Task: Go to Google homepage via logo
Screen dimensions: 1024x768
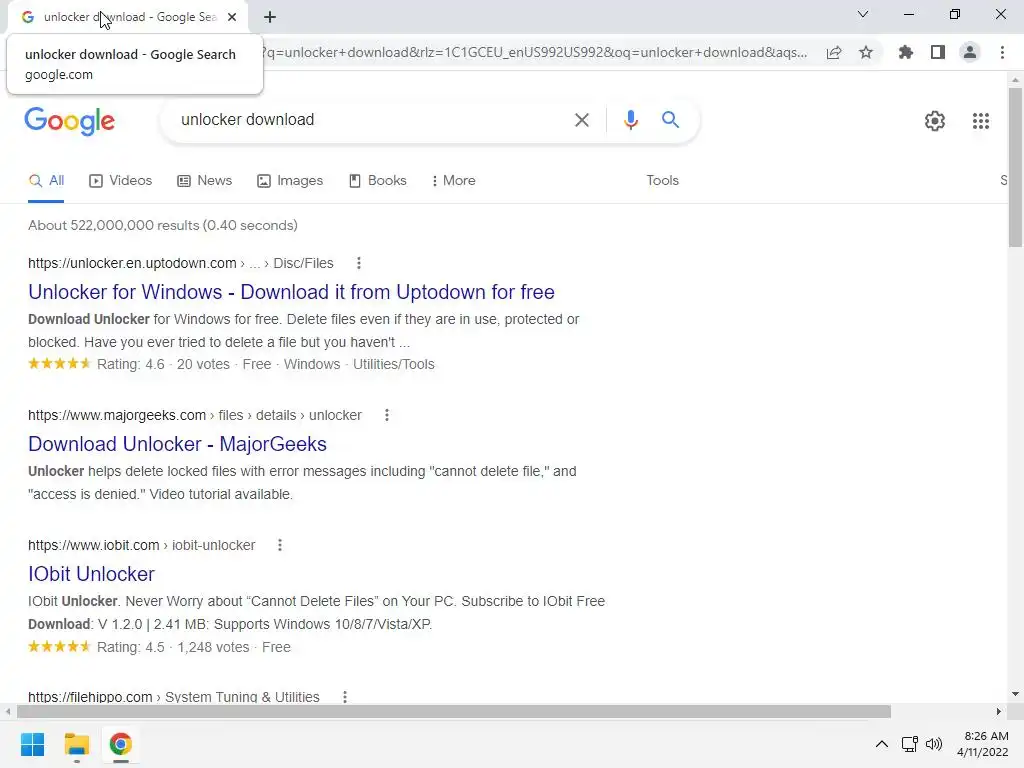Action: coord(69,121)
